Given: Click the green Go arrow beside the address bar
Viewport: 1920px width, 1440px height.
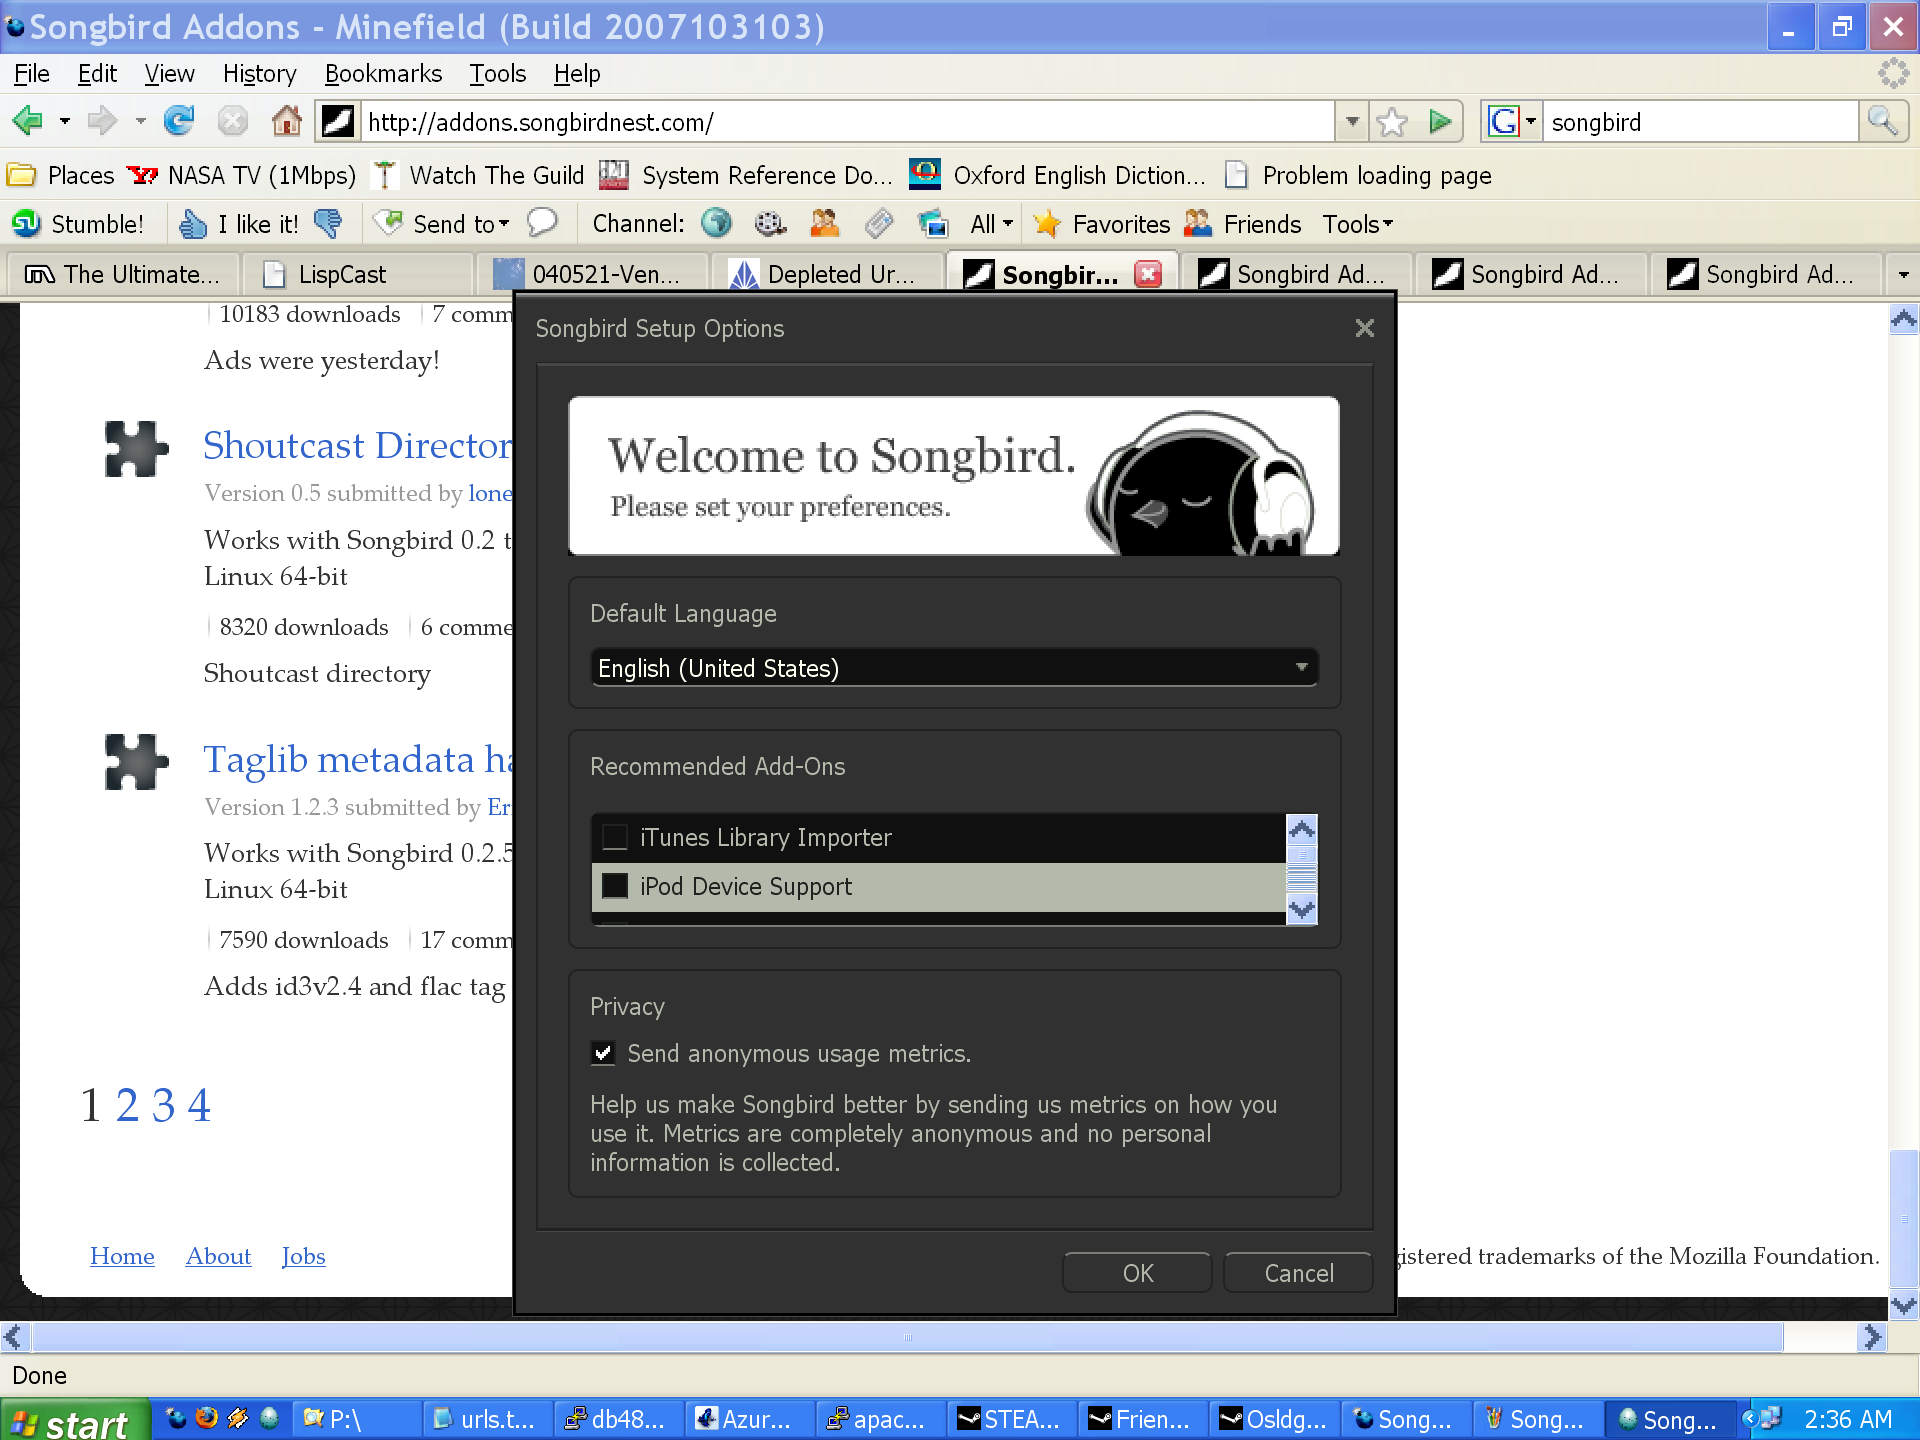Looking at the screenshot, I should coord(1440,122).
